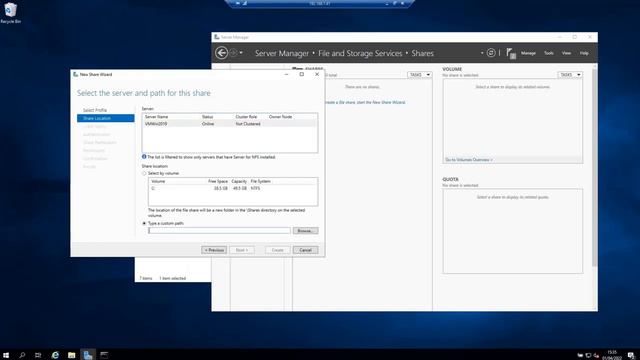Select the C: volume row

click(233, 188)
